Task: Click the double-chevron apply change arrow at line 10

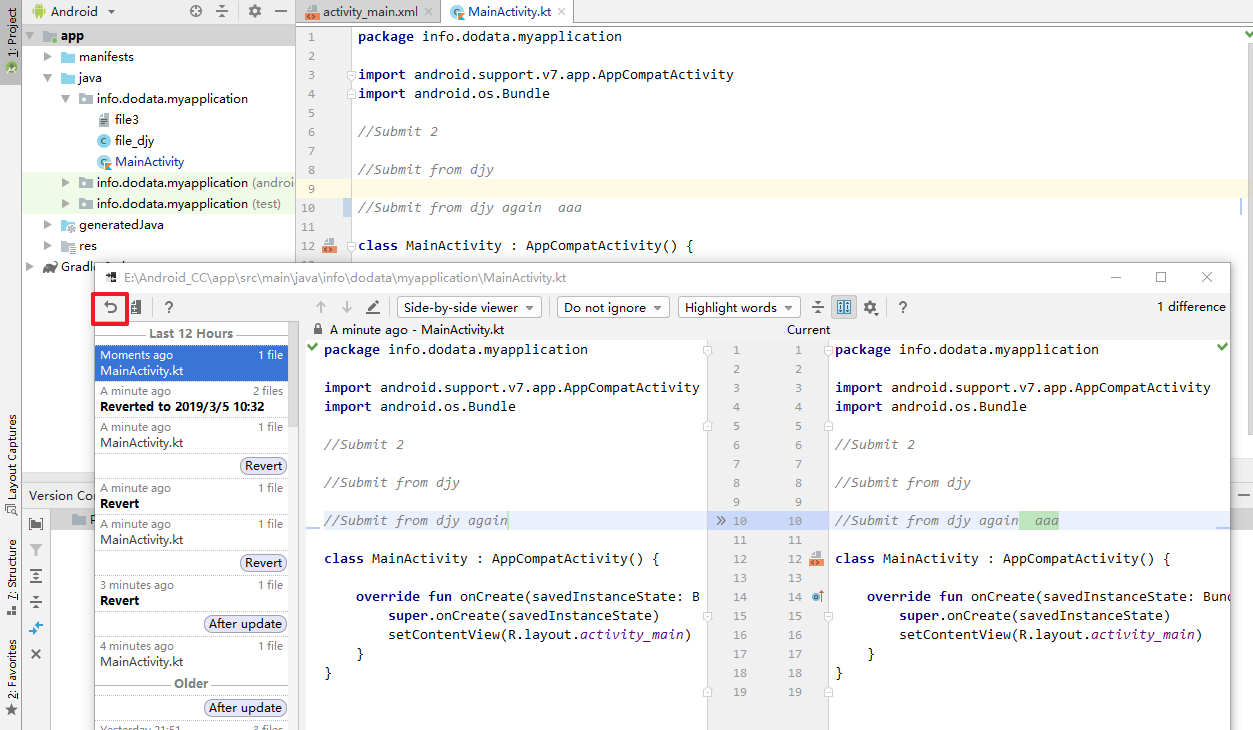Action: point(720,521)
